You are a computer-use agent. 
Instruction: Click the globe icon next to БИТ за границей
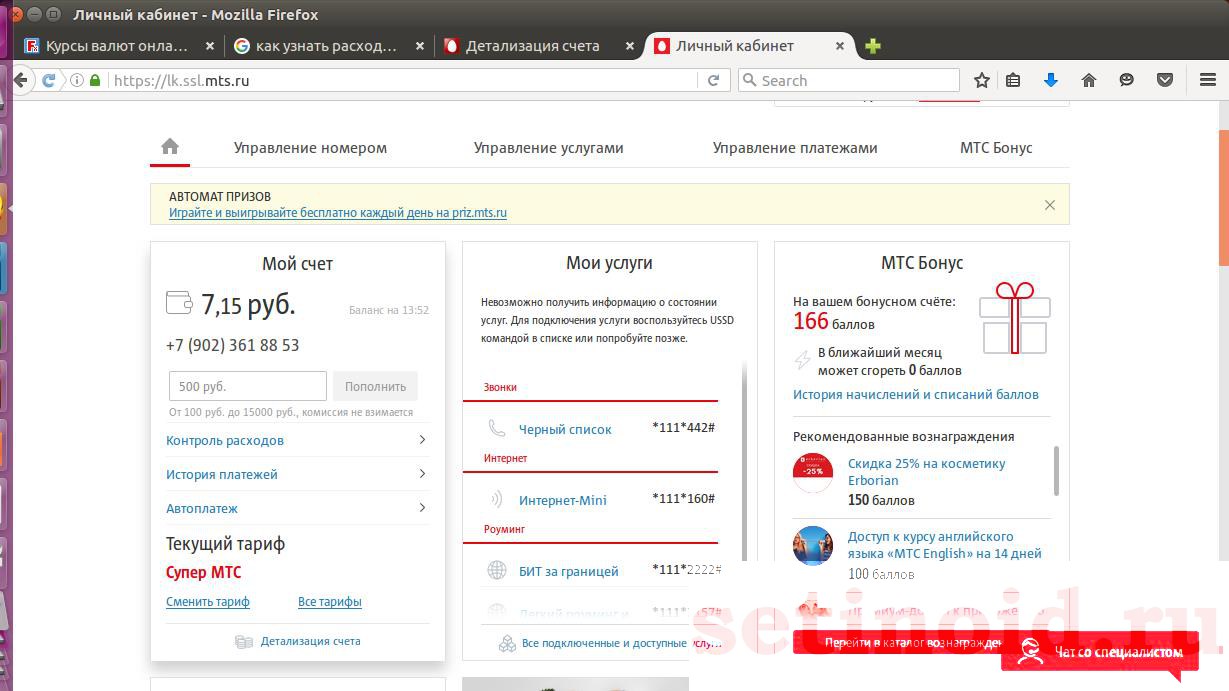[x=496, y=570]
